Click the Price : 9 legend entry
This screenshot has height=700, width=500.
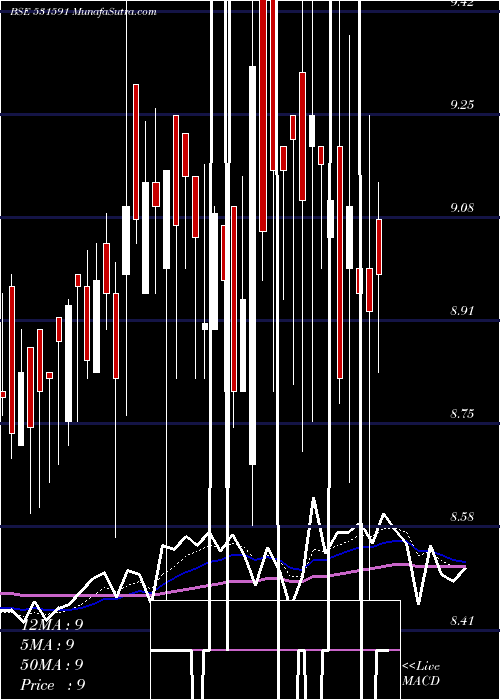coord(53,685)
